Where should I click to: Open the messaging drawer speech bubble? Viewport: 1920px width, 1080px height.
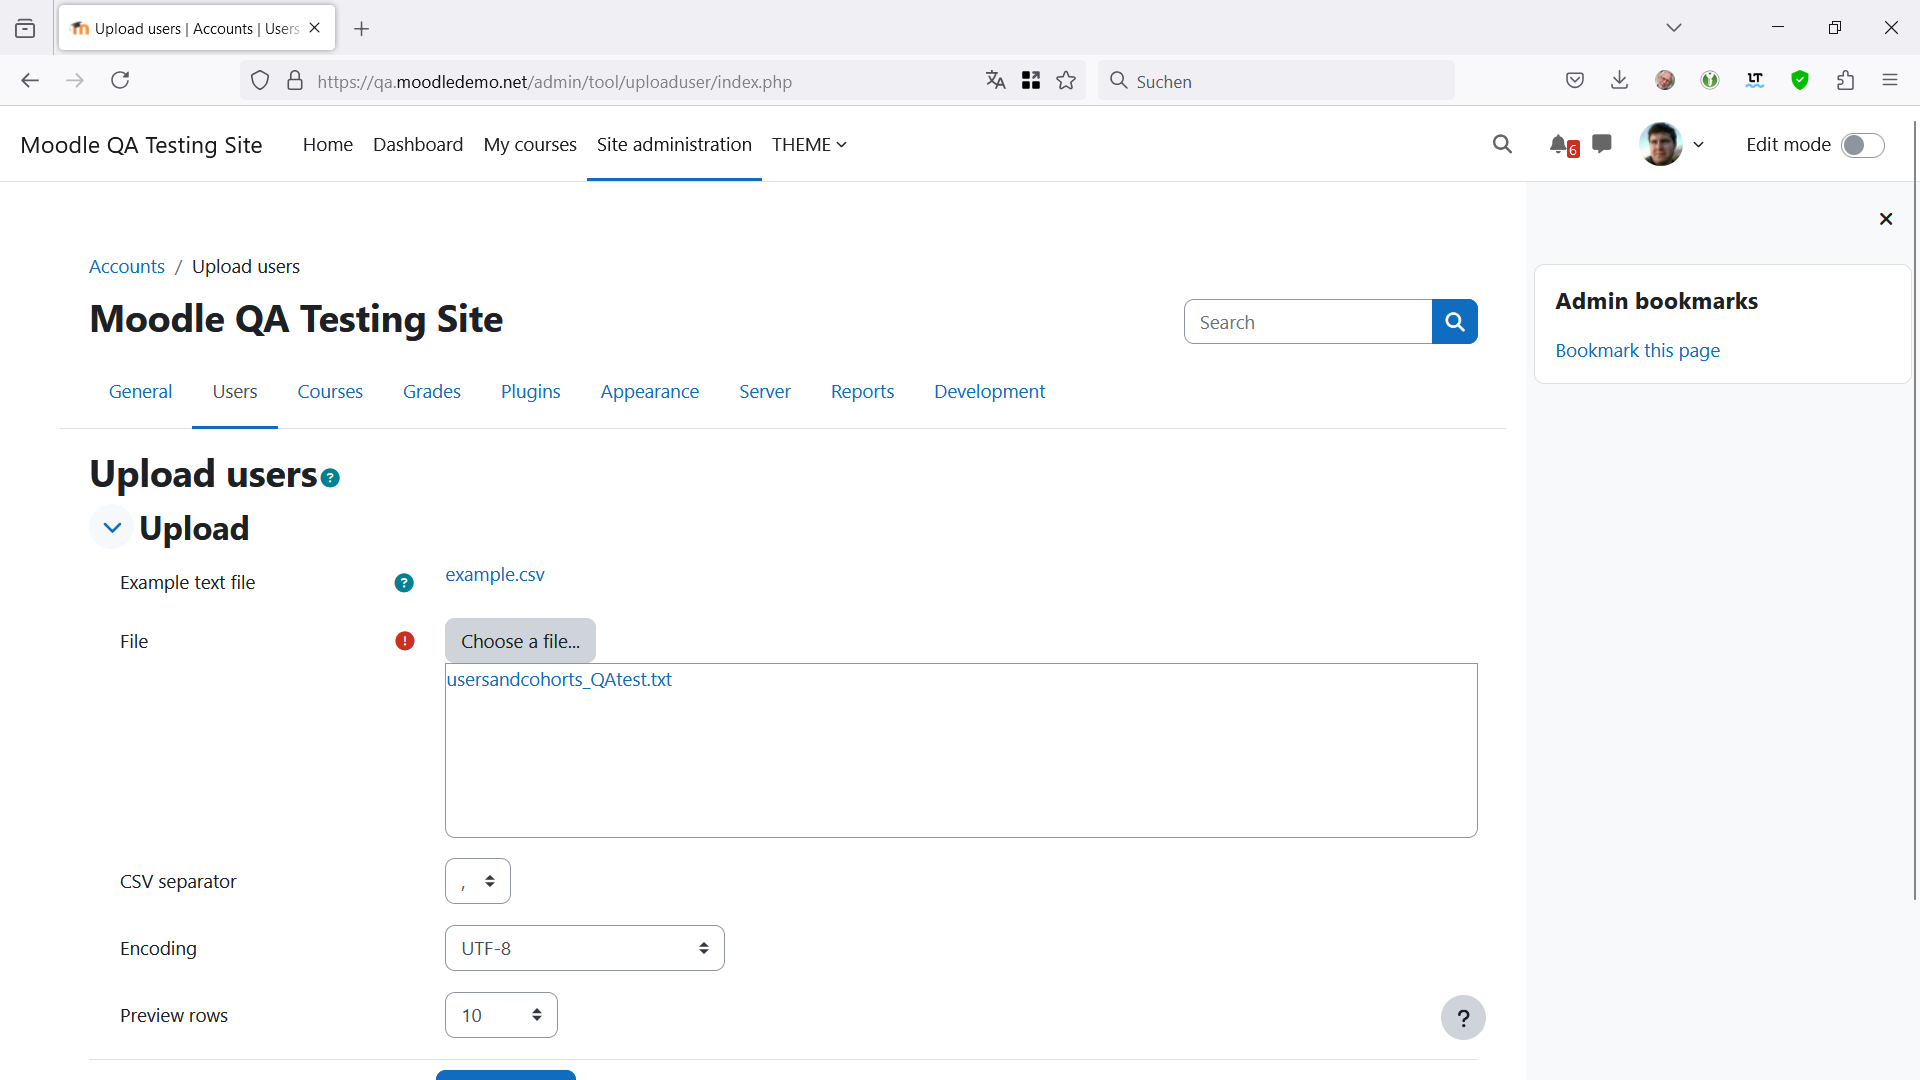click(1602, 144)
